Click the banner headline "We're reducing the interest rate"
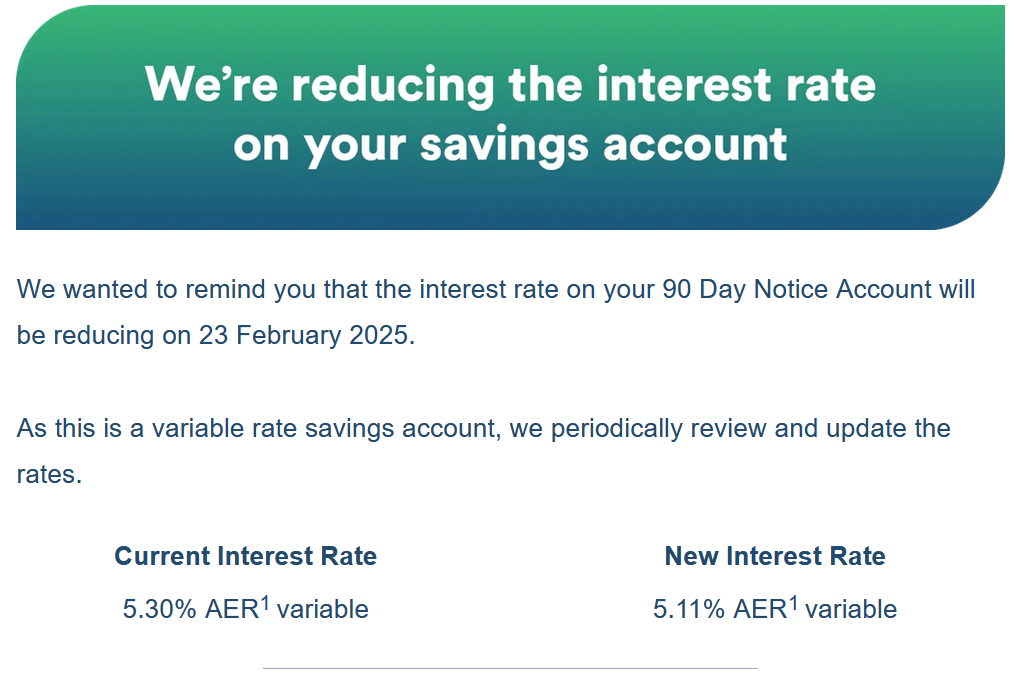Image resolution: width=1009 pixels, height=691 pixels. click(510, 84)
